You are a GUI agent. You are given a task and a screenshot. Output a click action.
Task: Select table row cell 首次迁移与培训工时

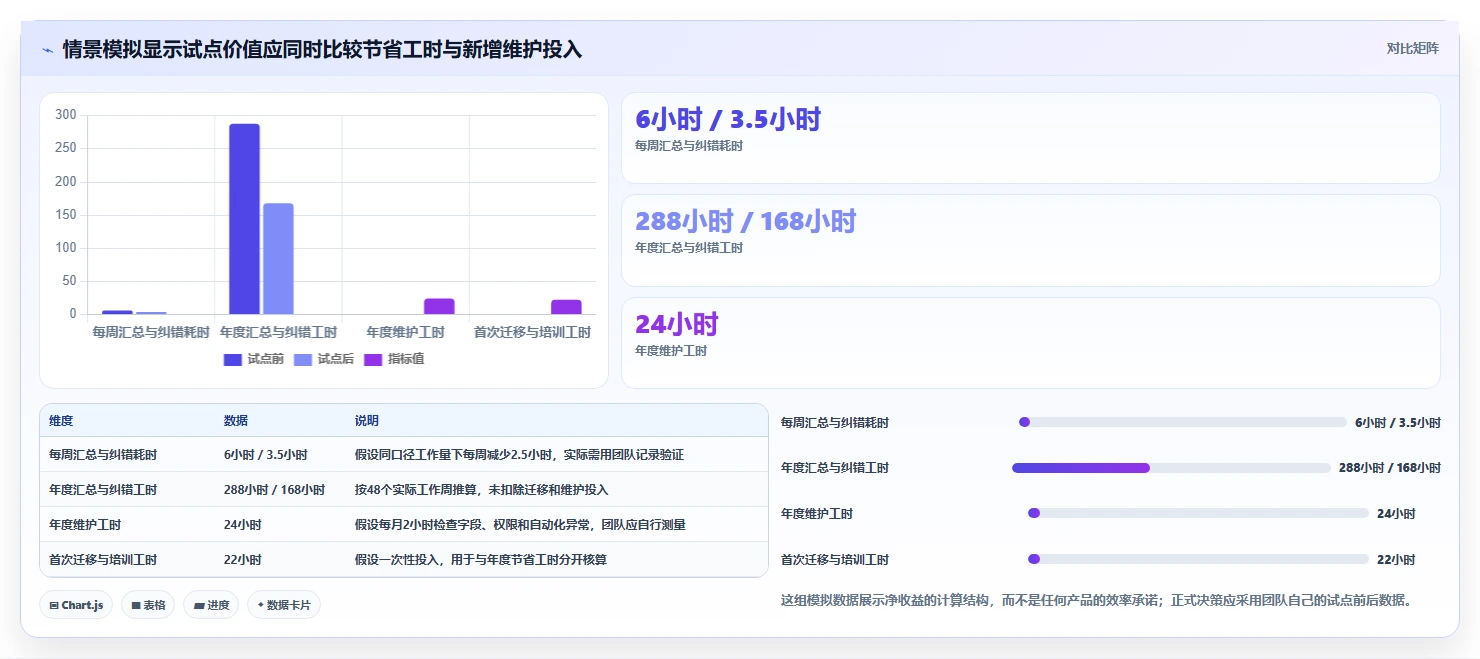[103, 560]
